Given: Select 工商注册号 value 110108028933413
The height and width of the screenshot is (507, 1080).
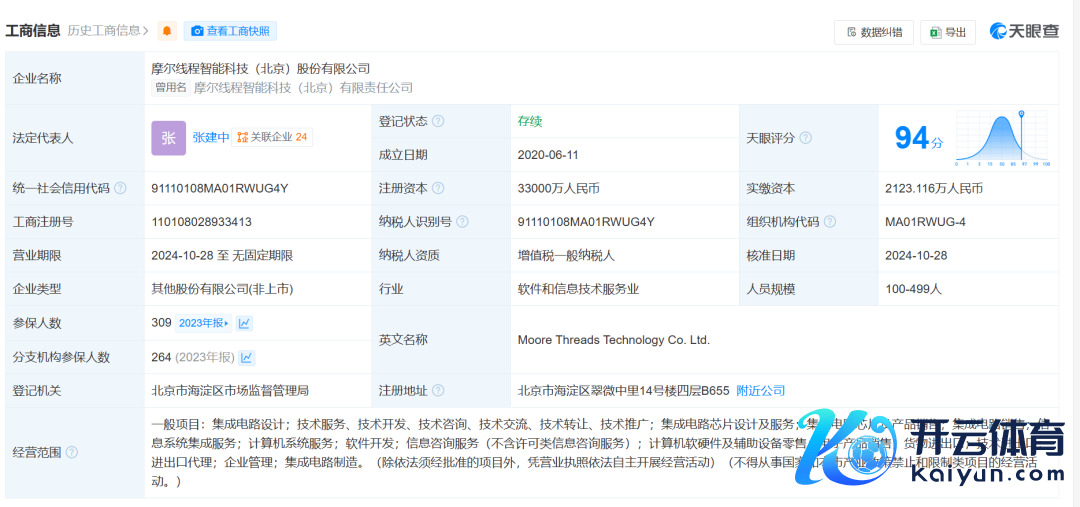Looking at the screenshot, I should (x=201, y=222).
